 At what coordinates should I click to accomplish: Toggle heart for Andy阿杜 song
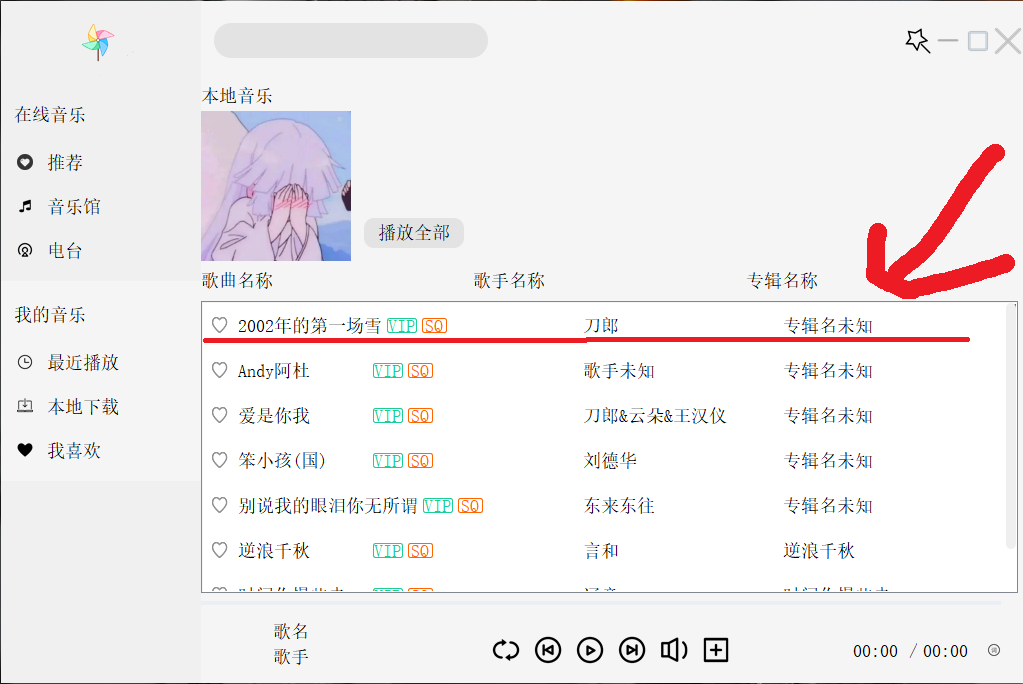[x=220, y=370]
